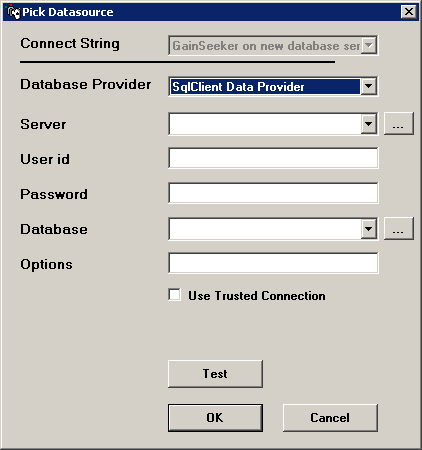This screenshot has height=450, width=422.
Task: Expand the Database dropdown arrow
Action: coord(368,229)
